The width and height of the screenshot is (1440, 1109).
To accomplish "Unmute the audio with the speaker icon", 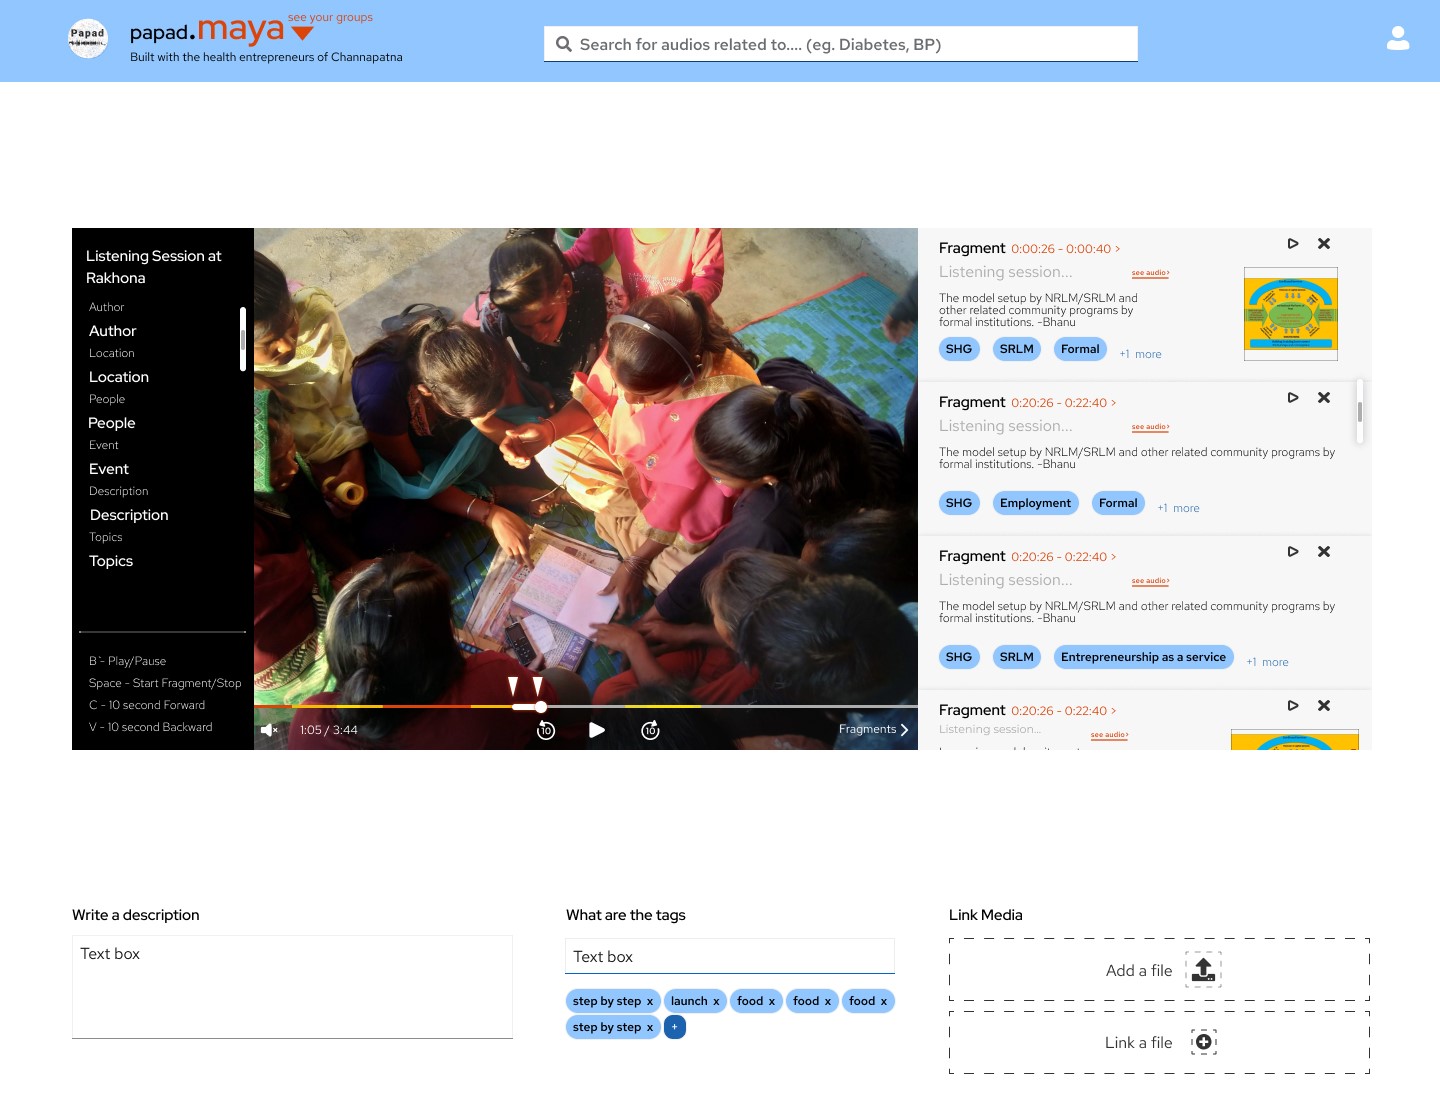I will (x=269, y=730).
